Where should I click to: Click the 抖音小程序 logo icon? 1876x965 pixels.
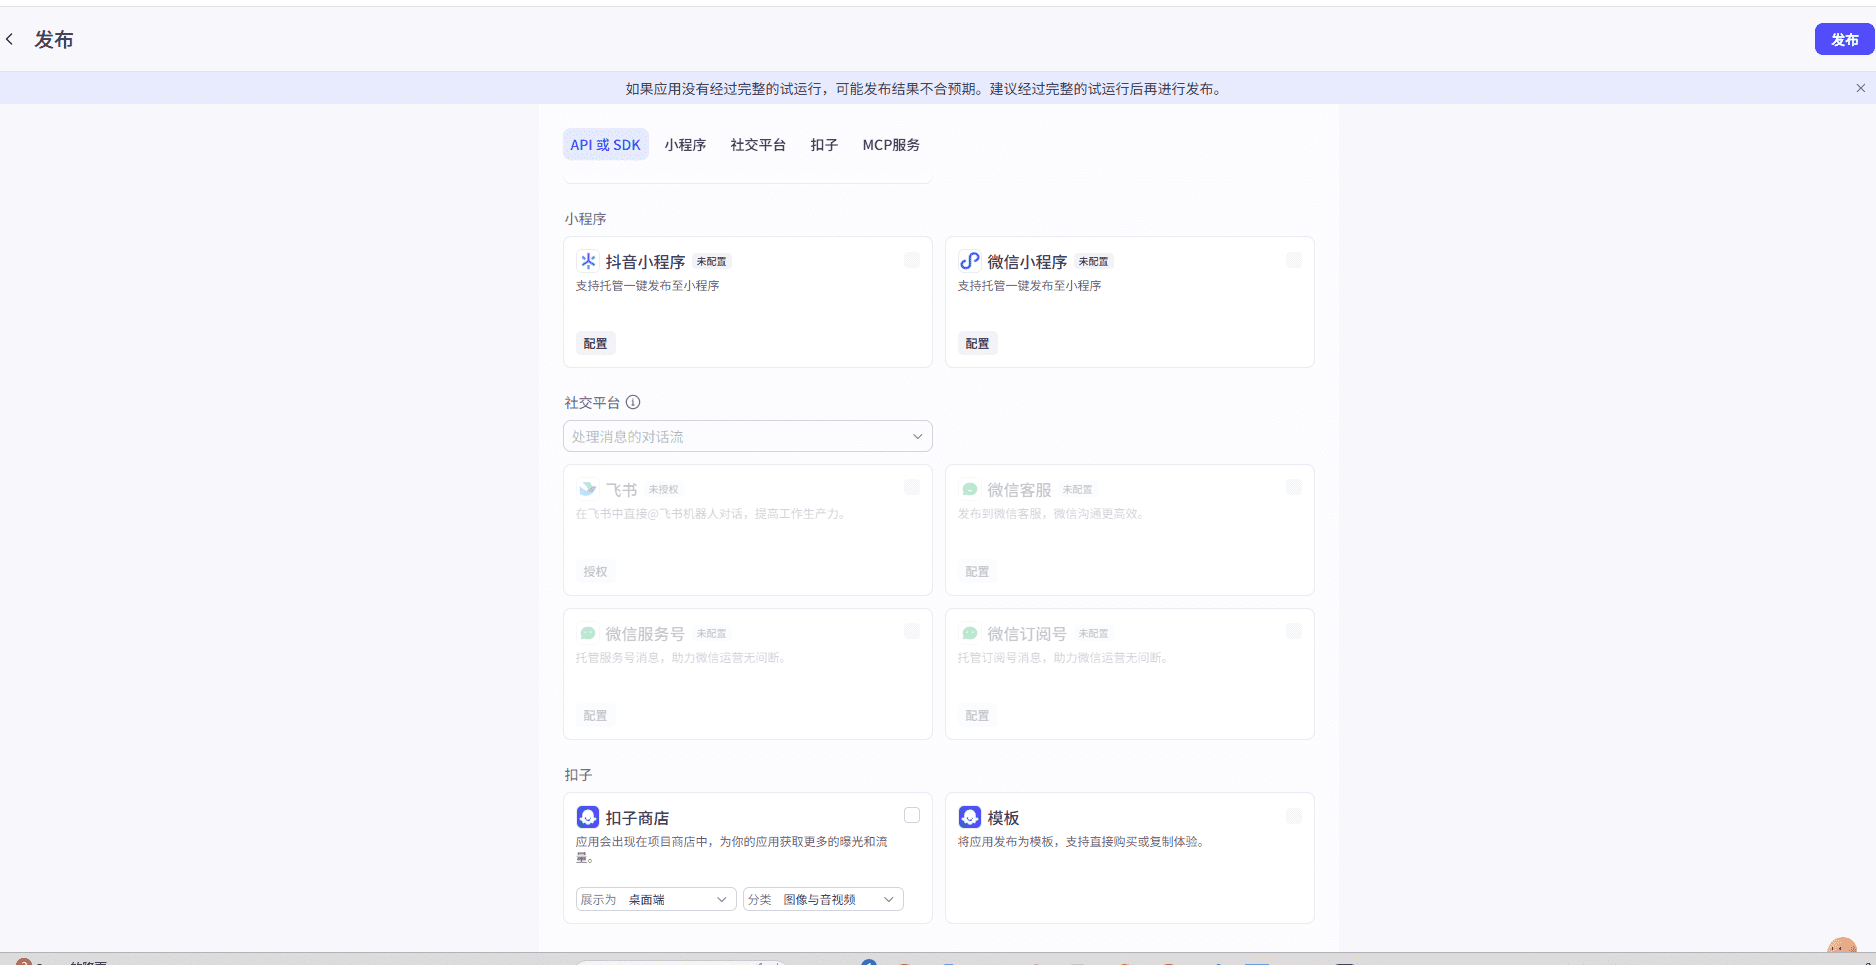point(588,261)
